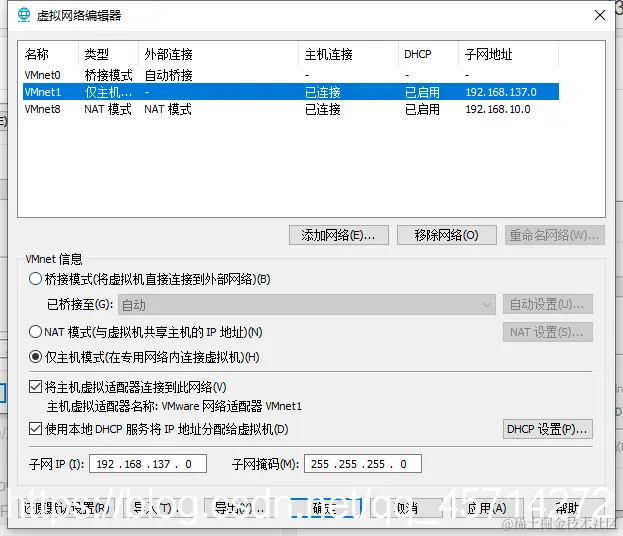Image resolution: width=623 pixels, height=536 pixels.
Task: Select 桥接模式 radio button
Action: pyautogui.click(x=35, y=279)
